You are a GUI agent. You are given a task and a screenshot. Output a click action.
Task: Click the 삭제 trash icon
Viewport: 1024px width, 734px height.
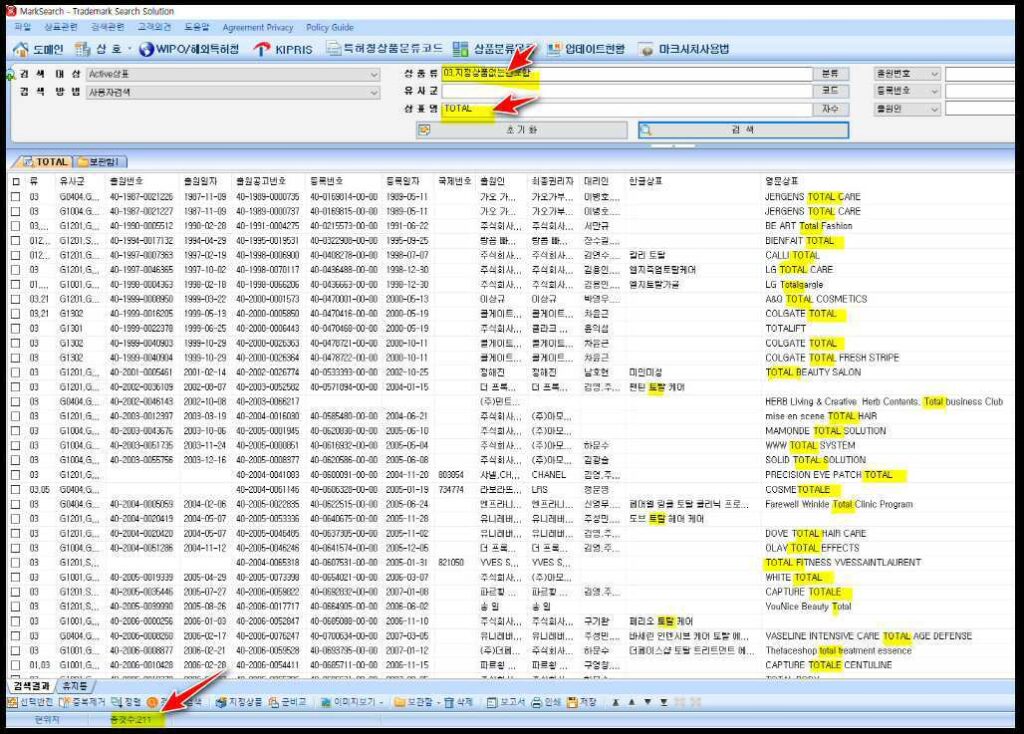pos(449,702)
